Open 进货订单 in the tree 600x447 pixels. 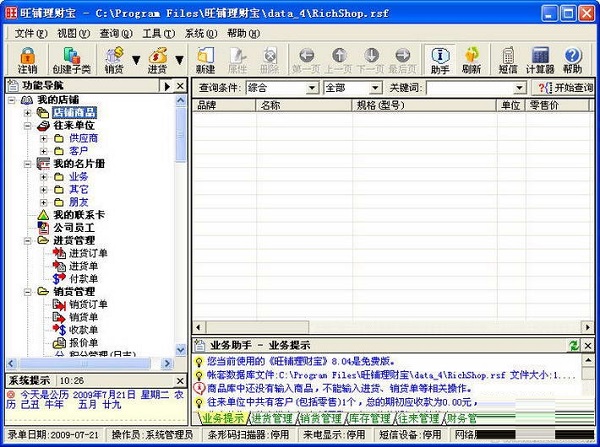(x=88, y=253)
